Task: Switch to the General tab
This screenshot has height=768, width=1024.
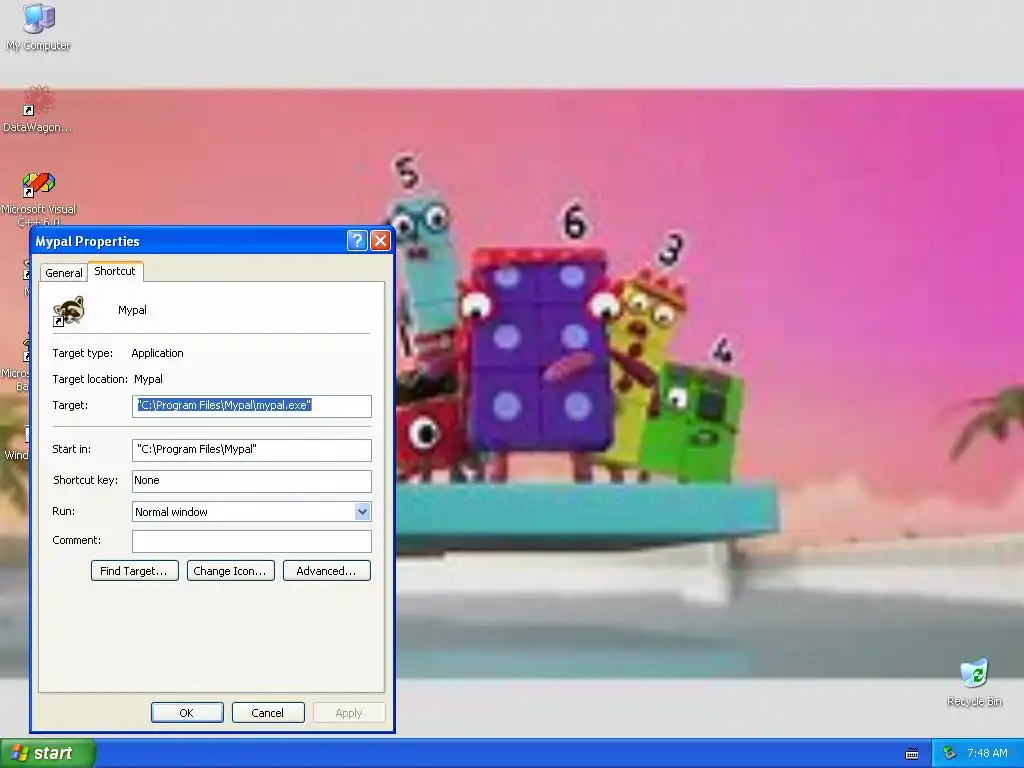Action: tap(63, 273)
